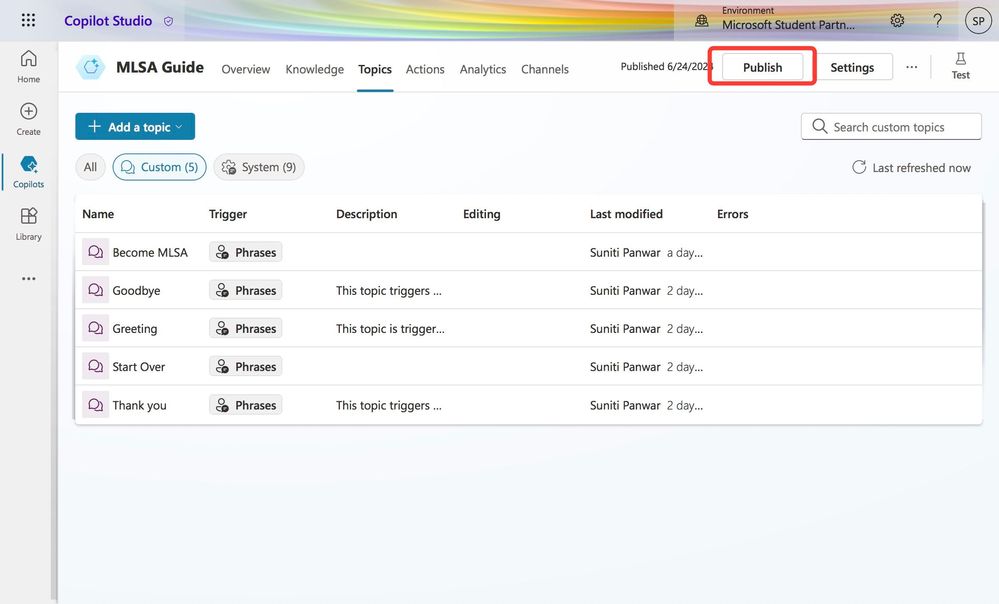Click the MLSA Guide copilot icon
The width and height of the screenshot is (999, 604).
coord(91,67)
